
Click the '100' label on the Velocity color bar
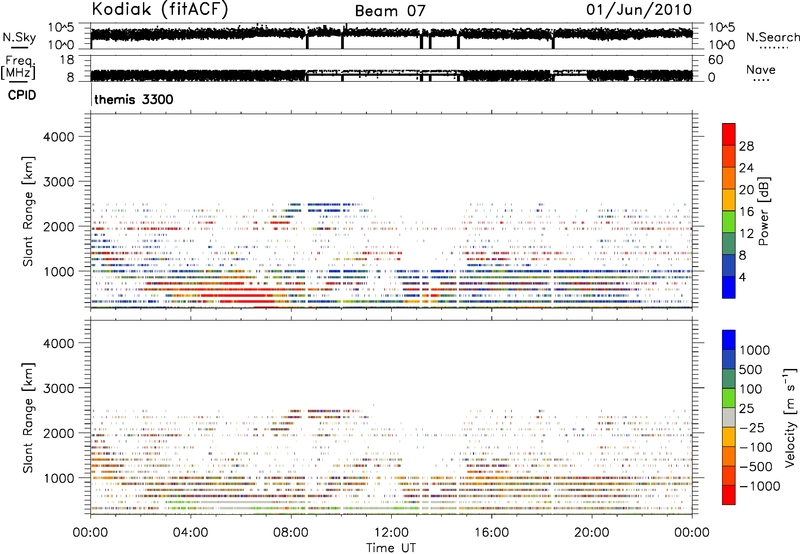[751, 389]
